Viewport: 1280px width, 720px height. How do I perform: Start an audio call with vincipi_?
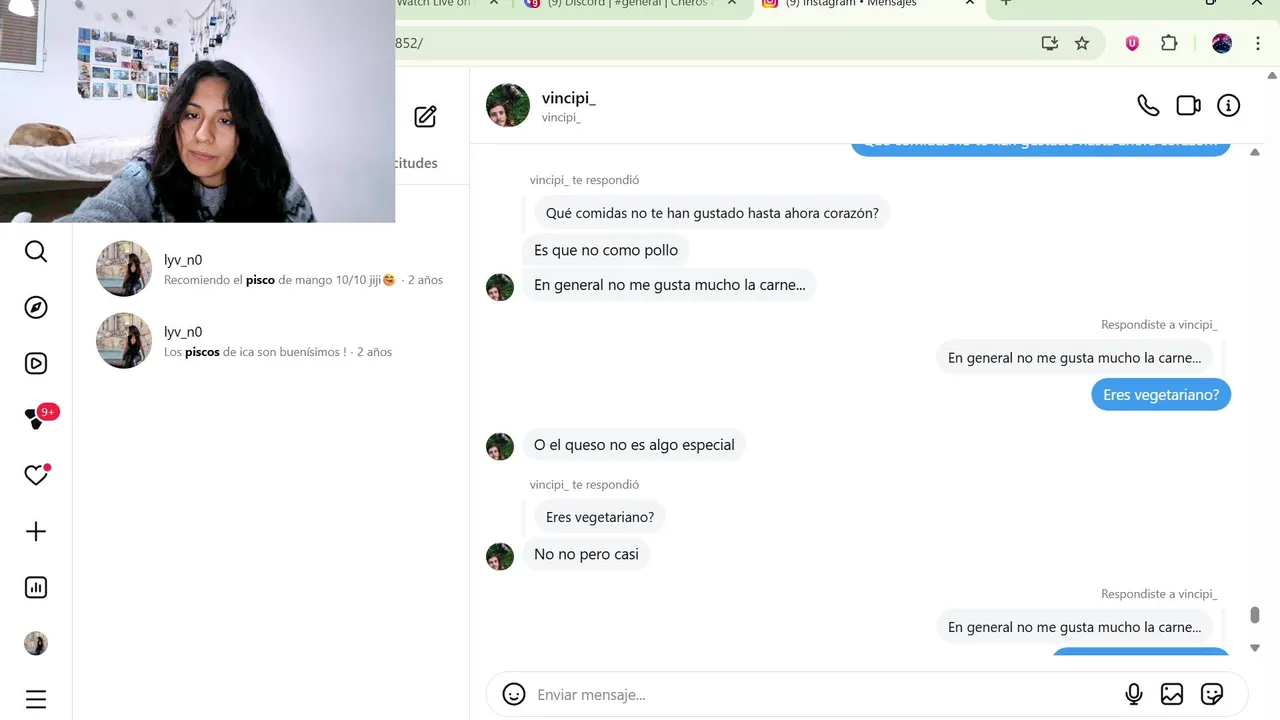[x=1148, y=106]
